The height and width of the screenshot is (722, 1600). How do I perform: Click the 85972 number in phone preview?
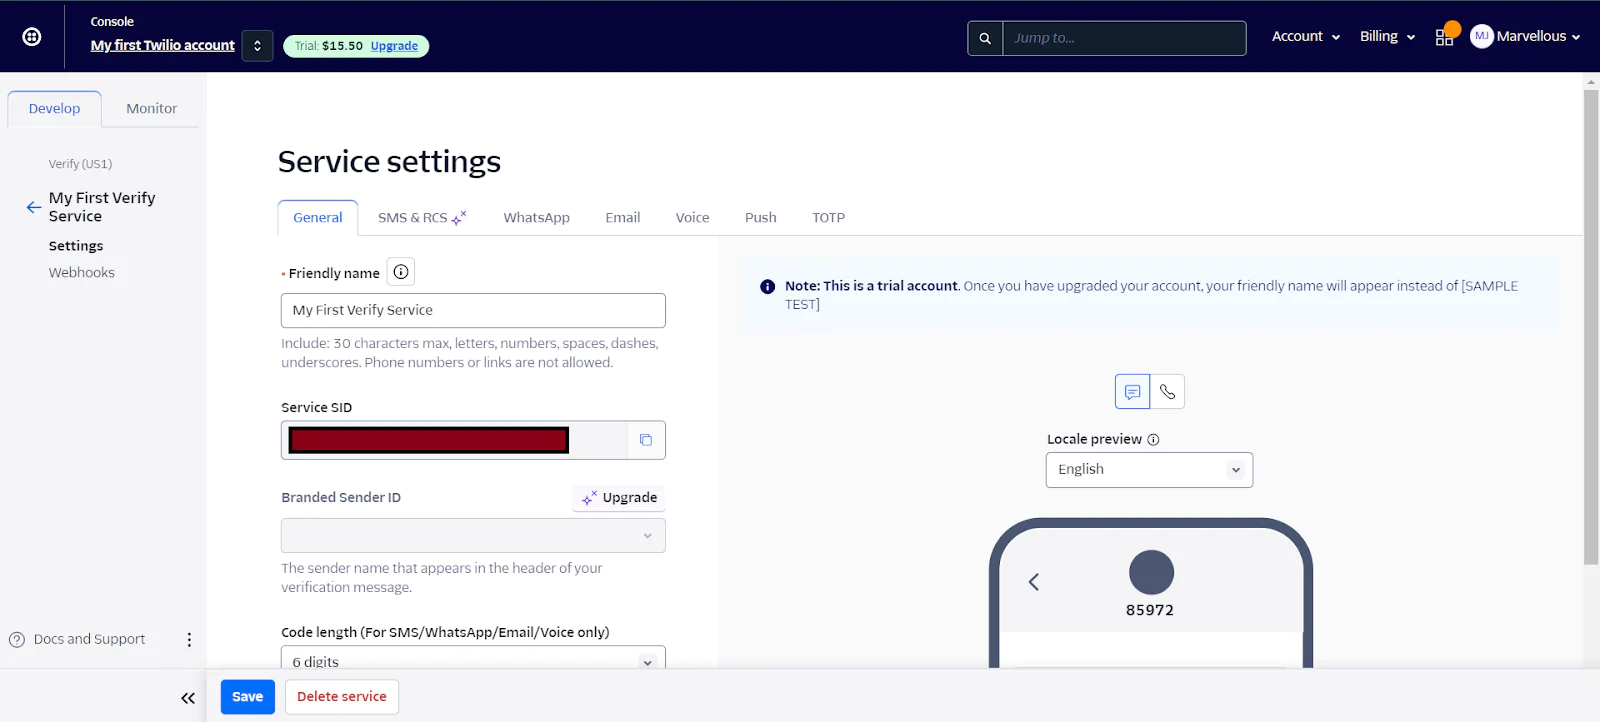tap(1150, 610)
